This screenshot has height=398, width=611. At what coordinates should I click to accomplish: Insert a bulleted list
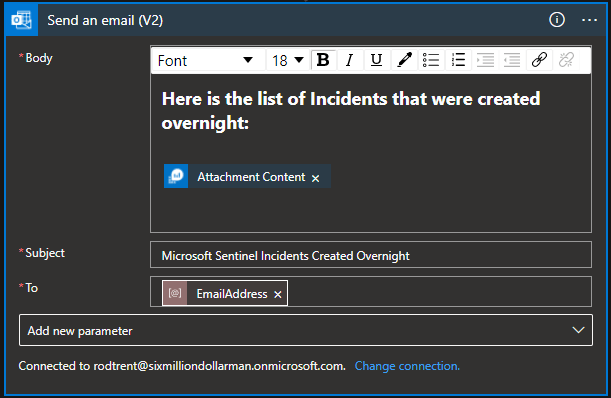pyautogui.click(x=431, y=60)
